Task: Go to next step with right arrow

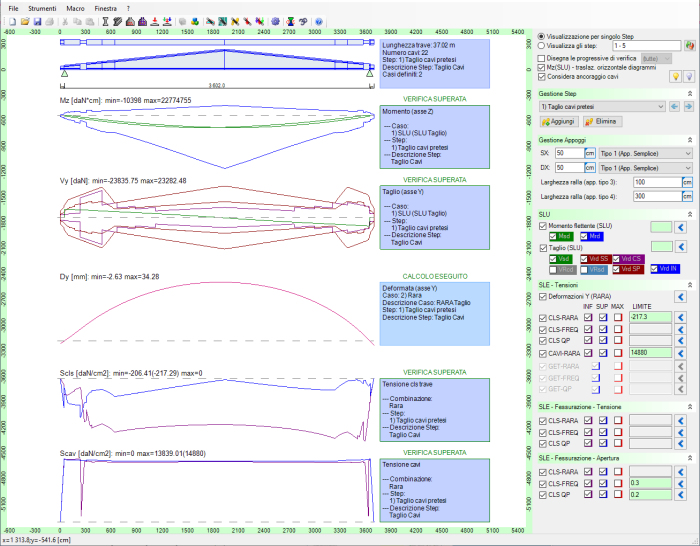Action: [689, 106]
